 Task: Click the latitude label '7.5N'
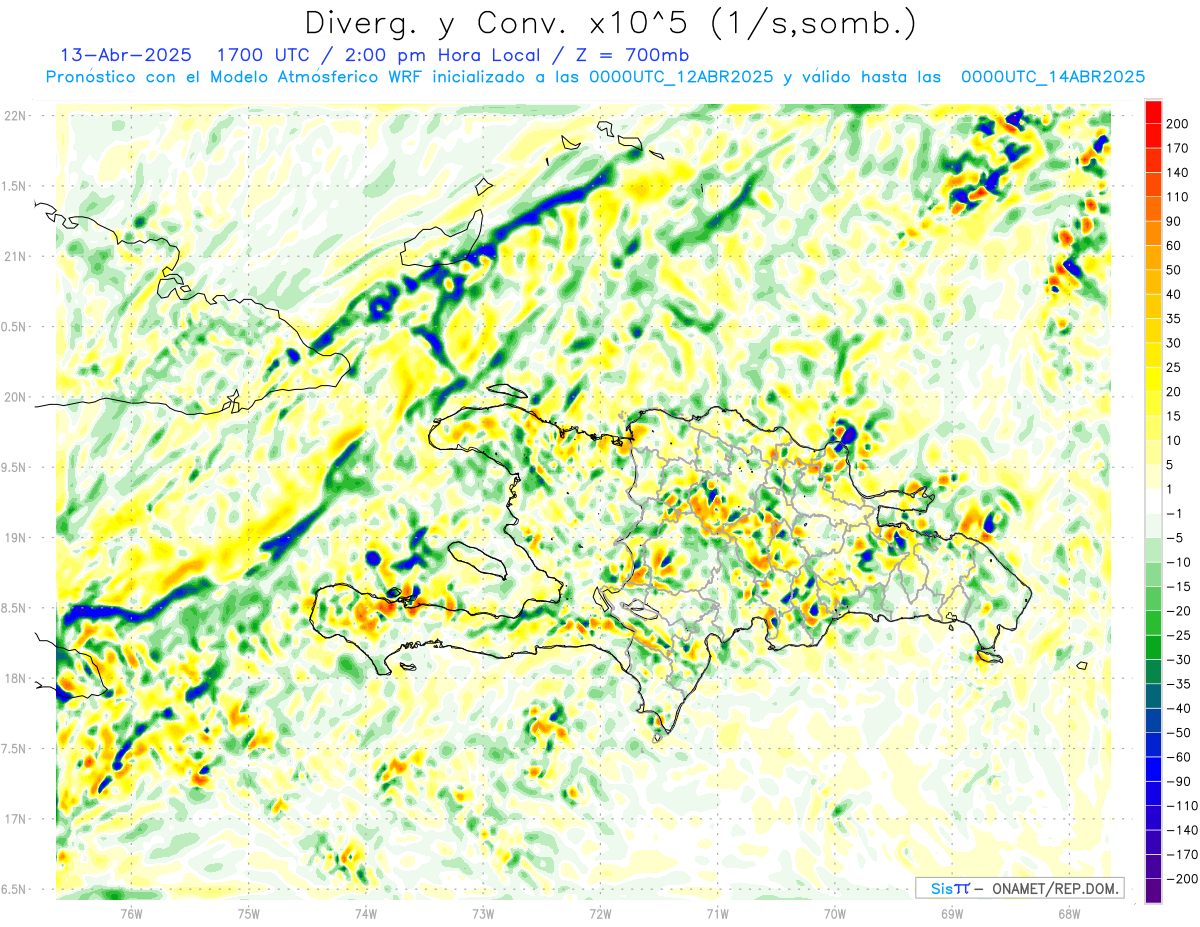coord(15,748)
